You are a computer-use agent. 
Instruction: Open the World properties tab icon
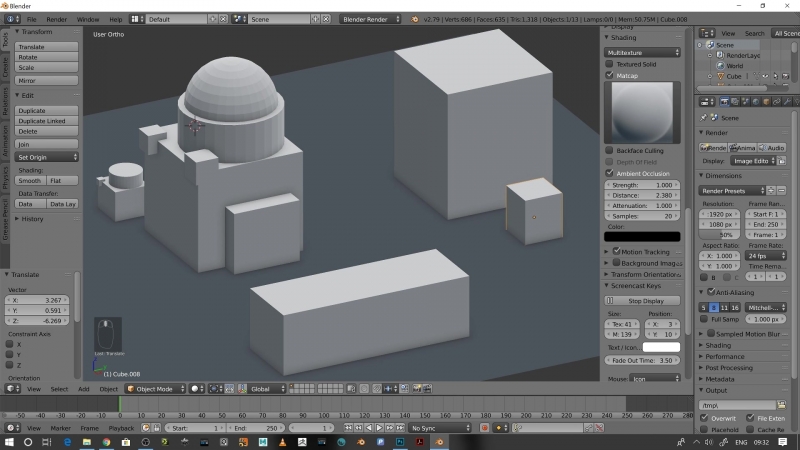point(756,102)
